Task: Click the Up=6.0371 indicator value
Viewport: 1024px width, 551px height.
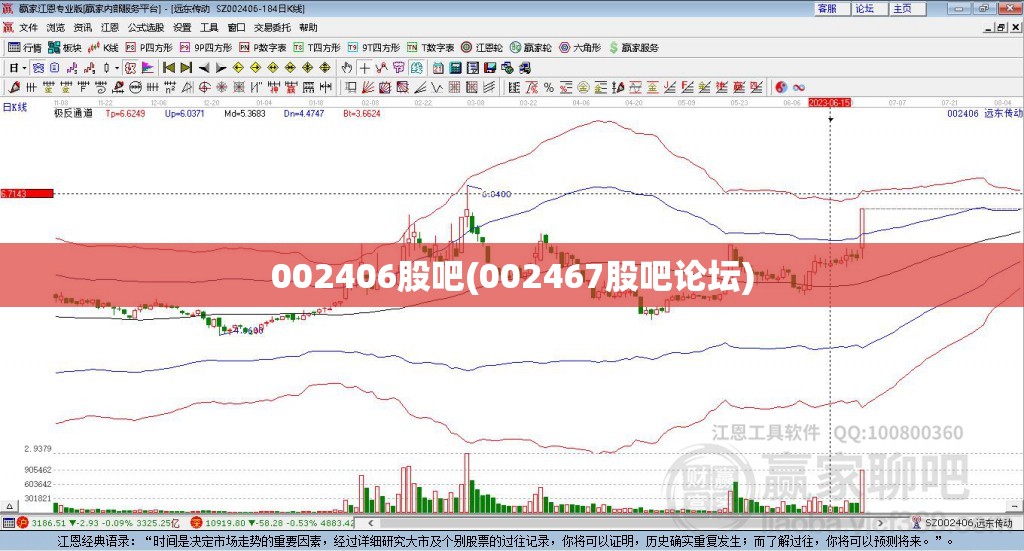Action: pyautogui.click(x=185, y=113)
